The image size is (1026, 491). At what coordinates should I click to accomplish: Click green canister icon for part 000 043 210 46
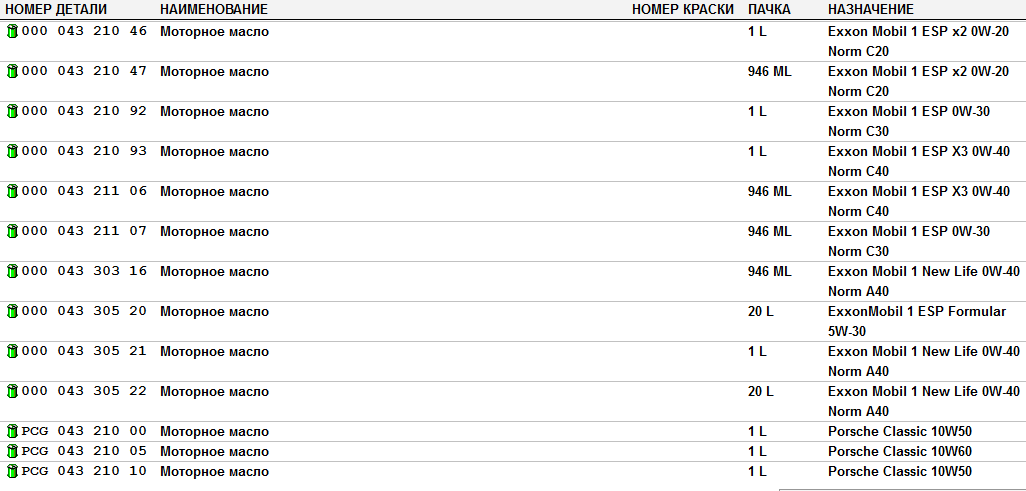[12, 31]
